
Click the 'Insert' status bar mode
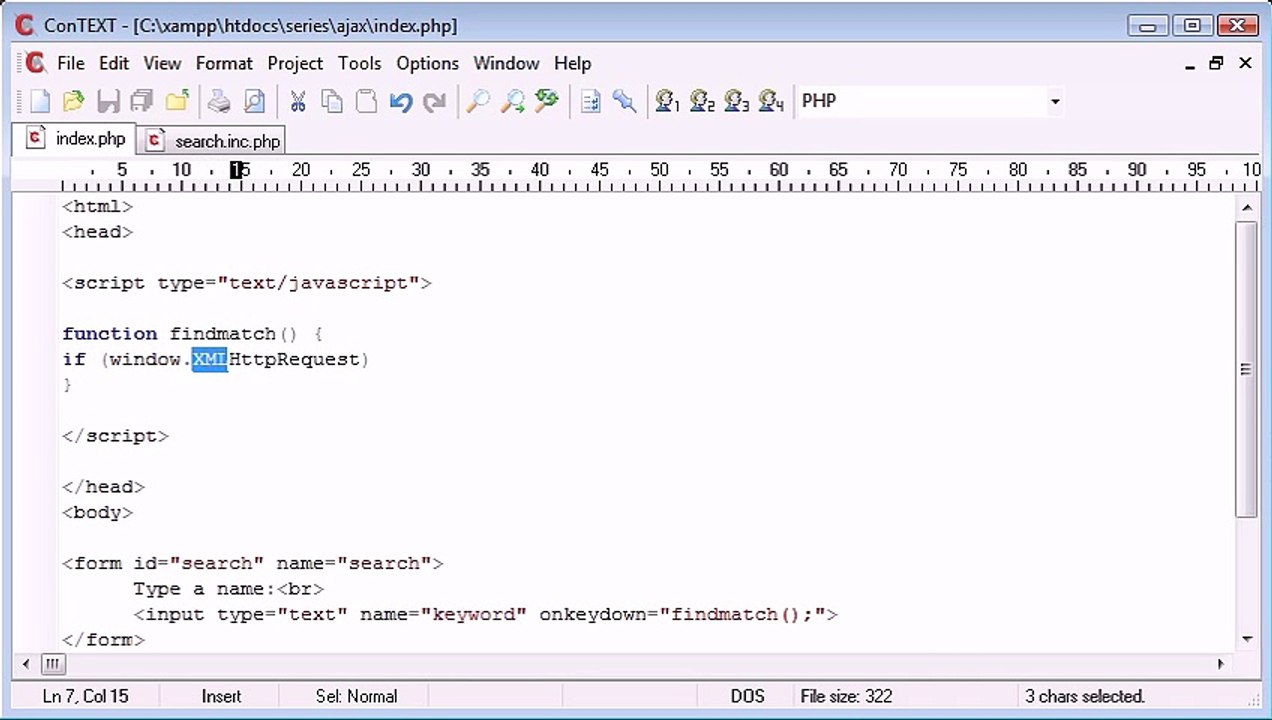(x=221, y=696)
